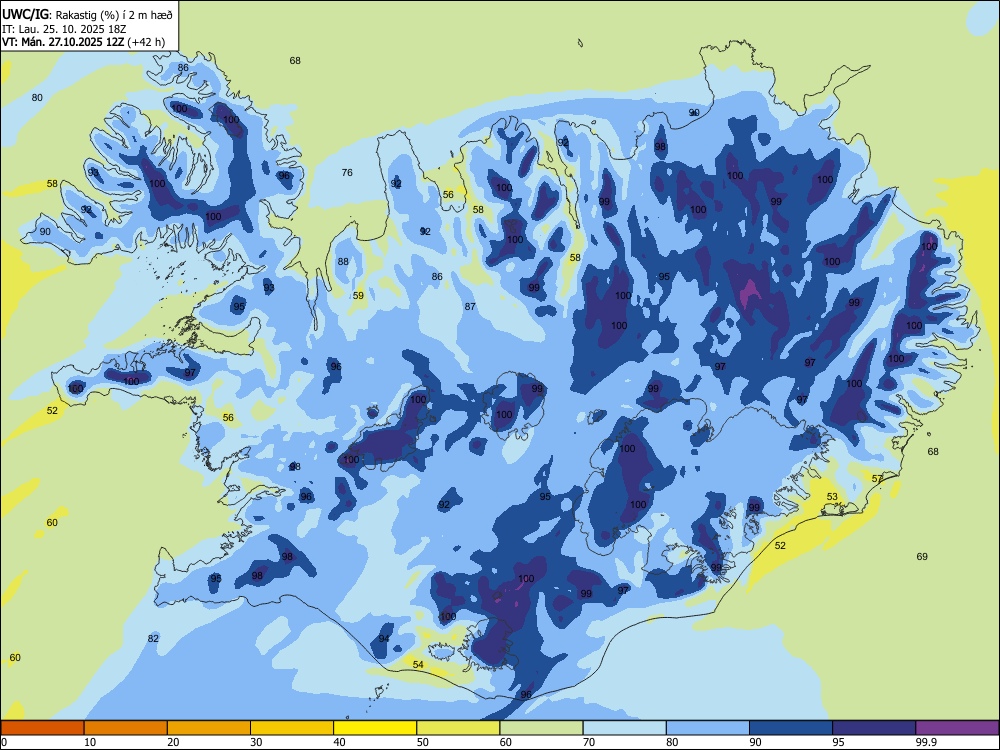
Task: Click the legend tick label '10'
Action: (90, 742)
